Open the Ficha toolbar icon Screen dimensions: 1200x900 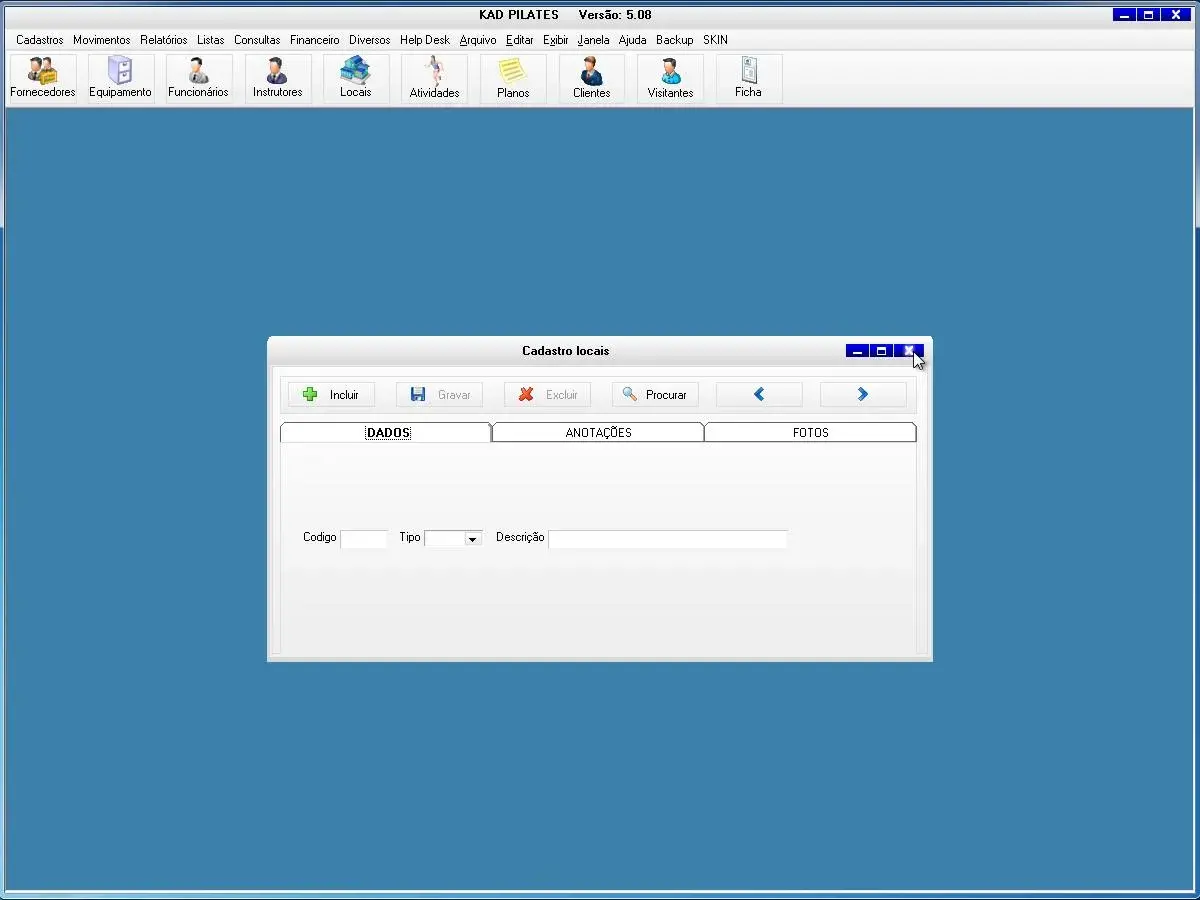click(749, 78)
